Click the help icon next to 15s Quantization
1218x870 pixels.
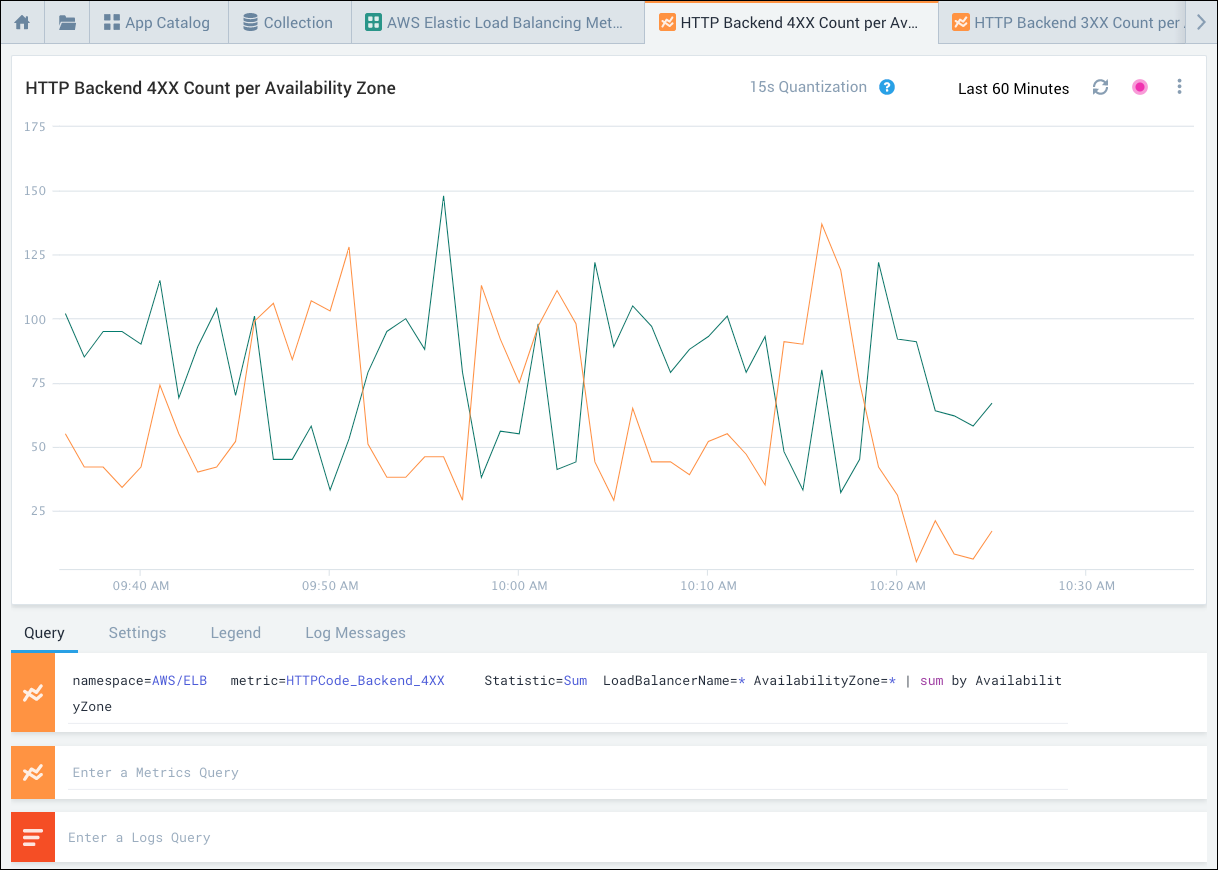tap(887, 87)
